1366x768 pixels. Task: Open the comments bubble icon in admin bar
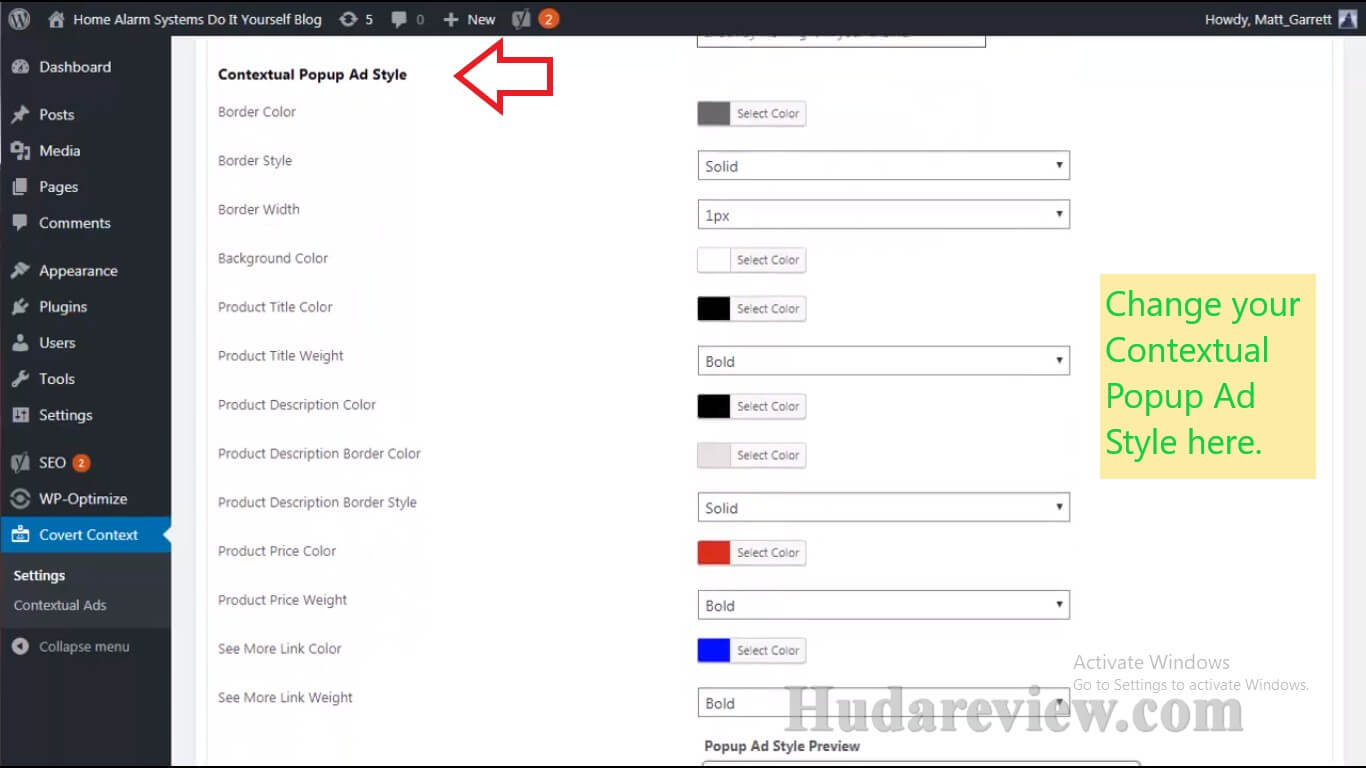click(400, 19)
